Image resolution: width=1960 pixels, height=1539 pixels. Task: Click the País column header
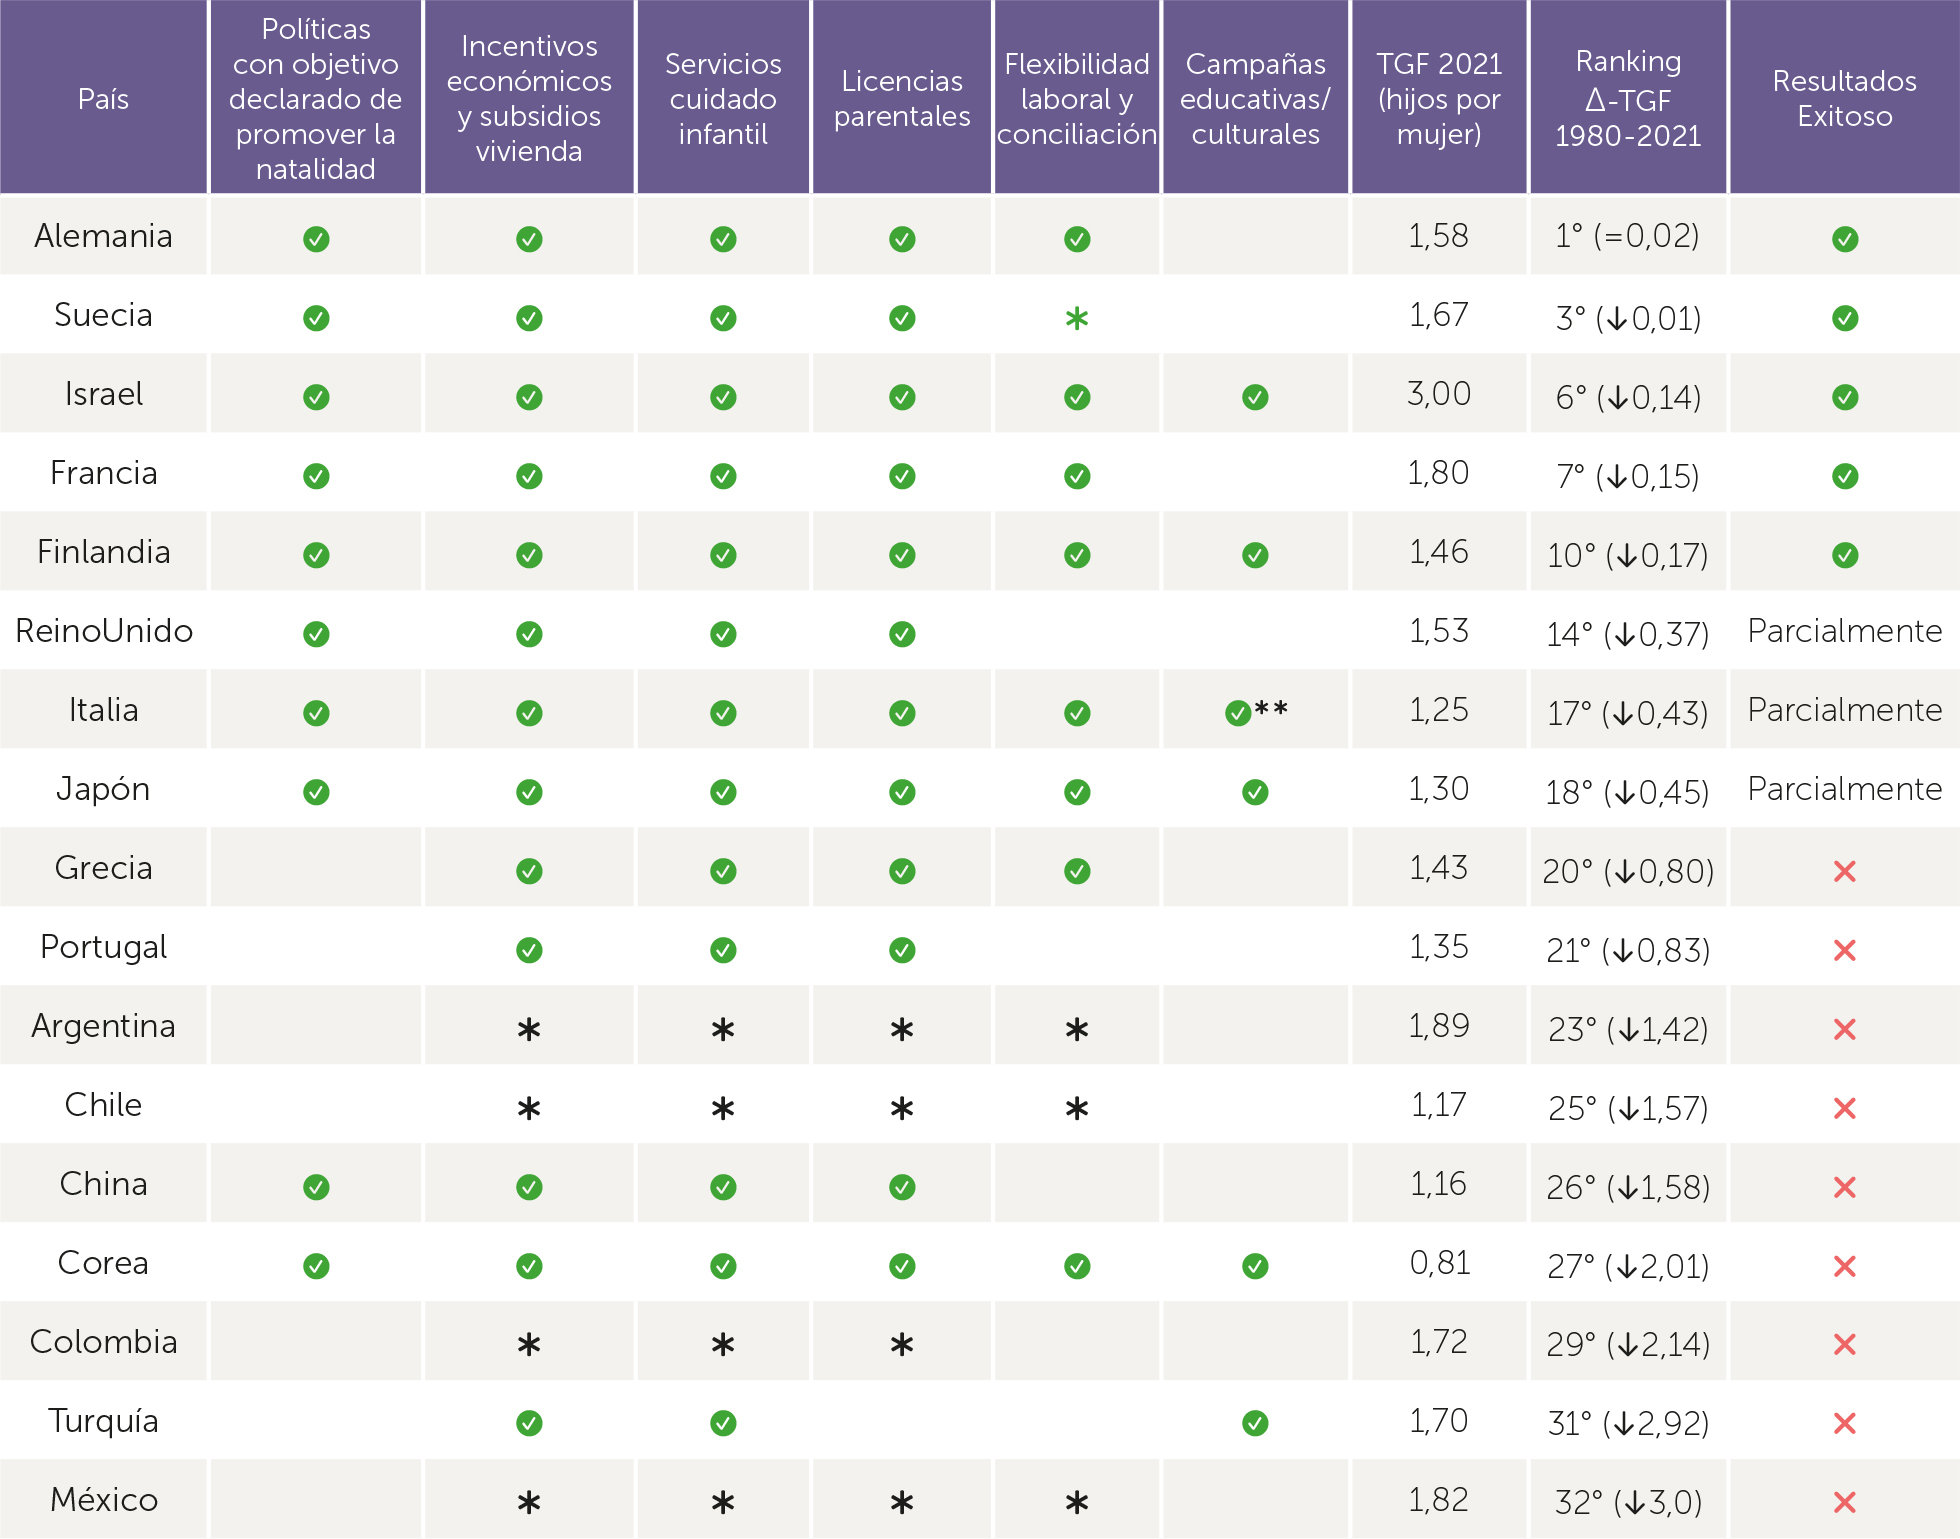point(104,99)
